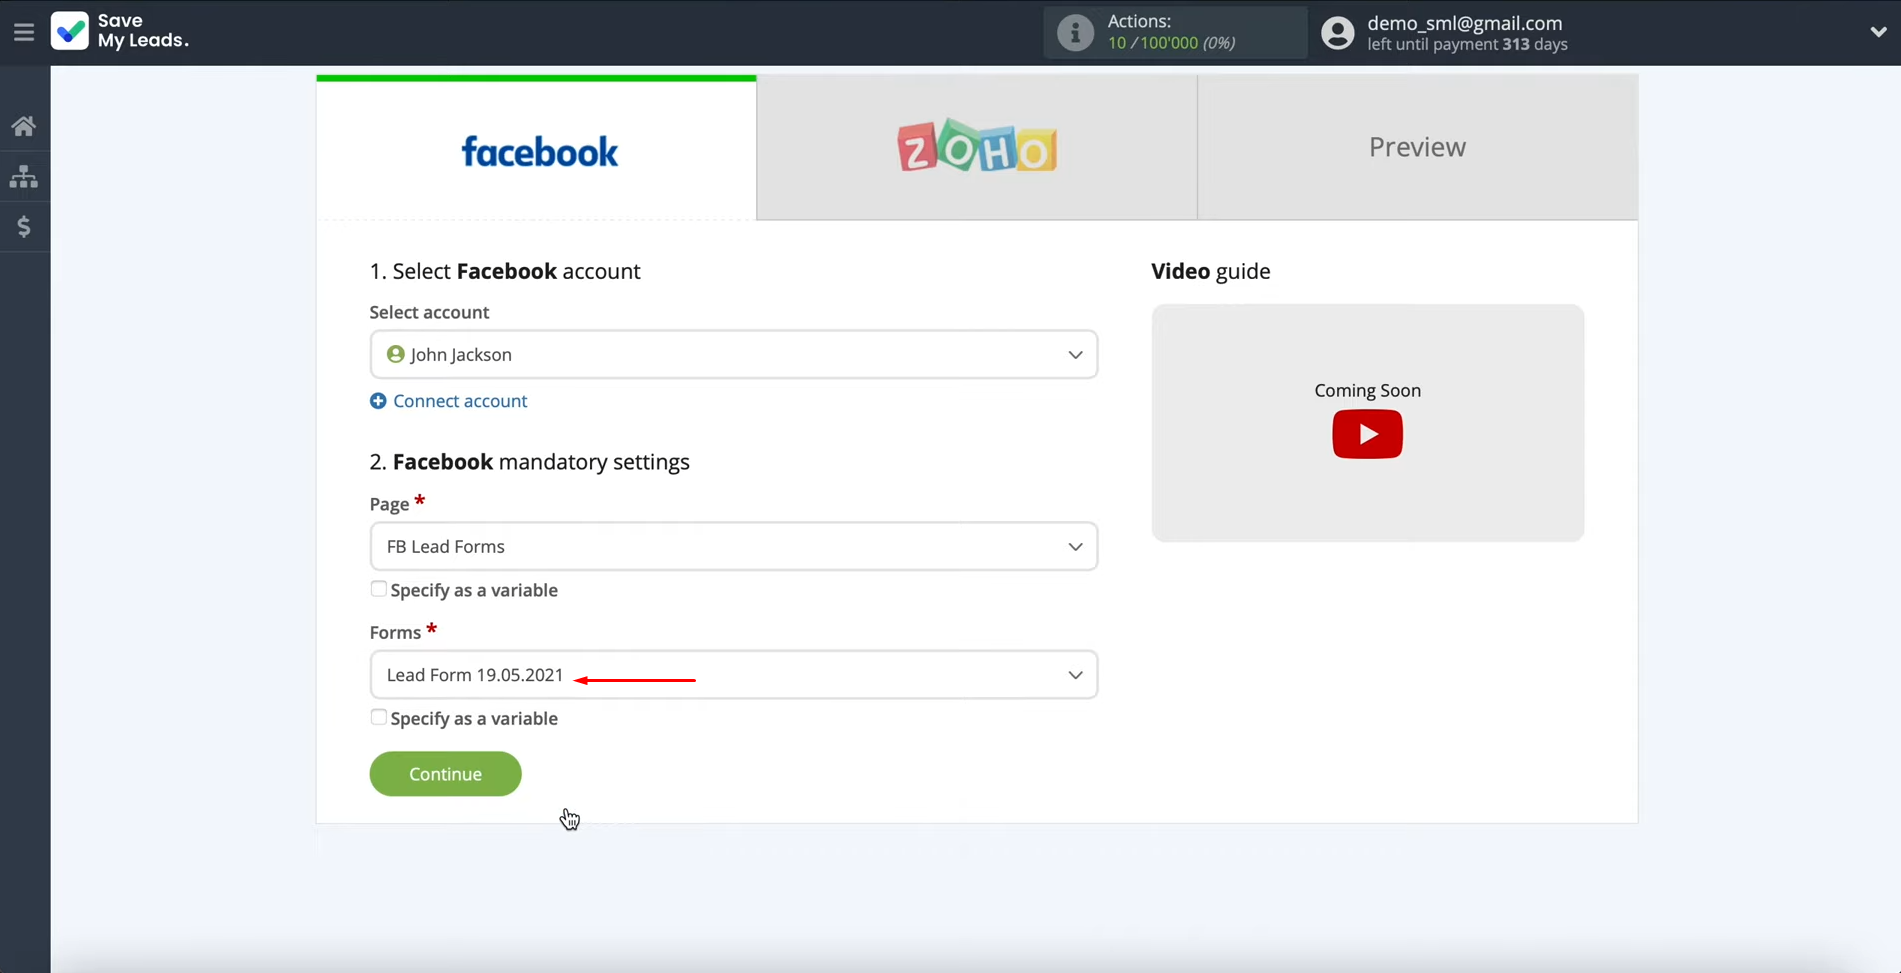1901x973 pixels.
Task: Click the Connect account link
Action: pos(460,401)
